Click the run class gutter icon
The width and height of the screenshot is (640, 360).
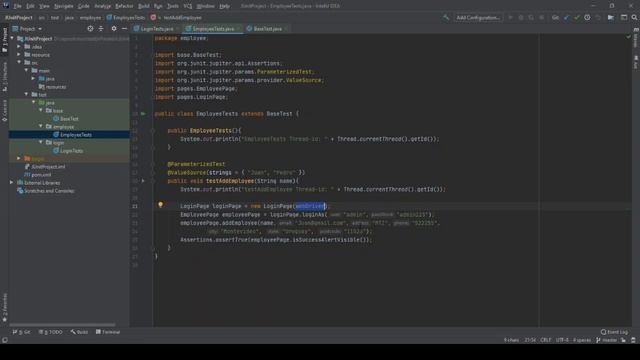[143, 114]
